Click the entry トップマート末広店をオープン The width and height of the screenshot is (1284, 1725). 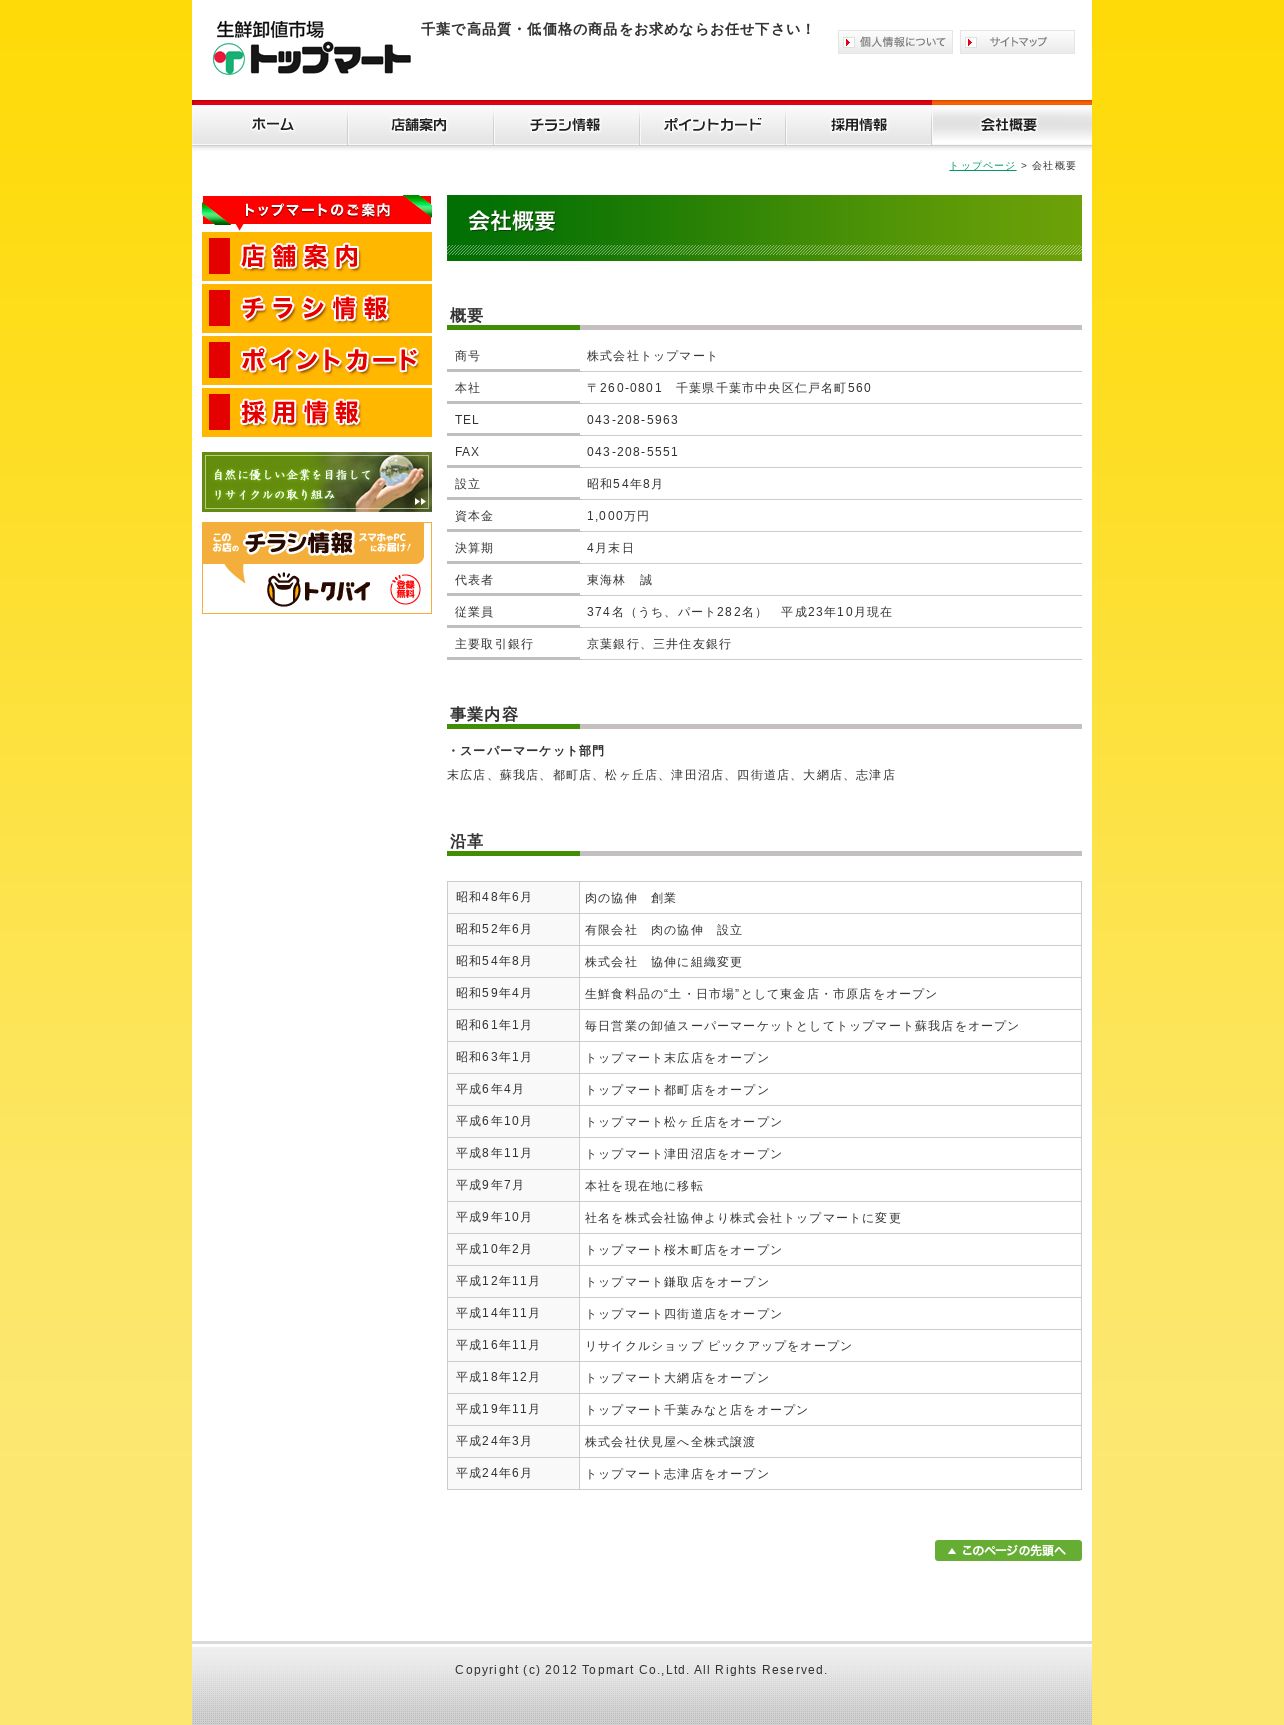[x=677, y=1058]
